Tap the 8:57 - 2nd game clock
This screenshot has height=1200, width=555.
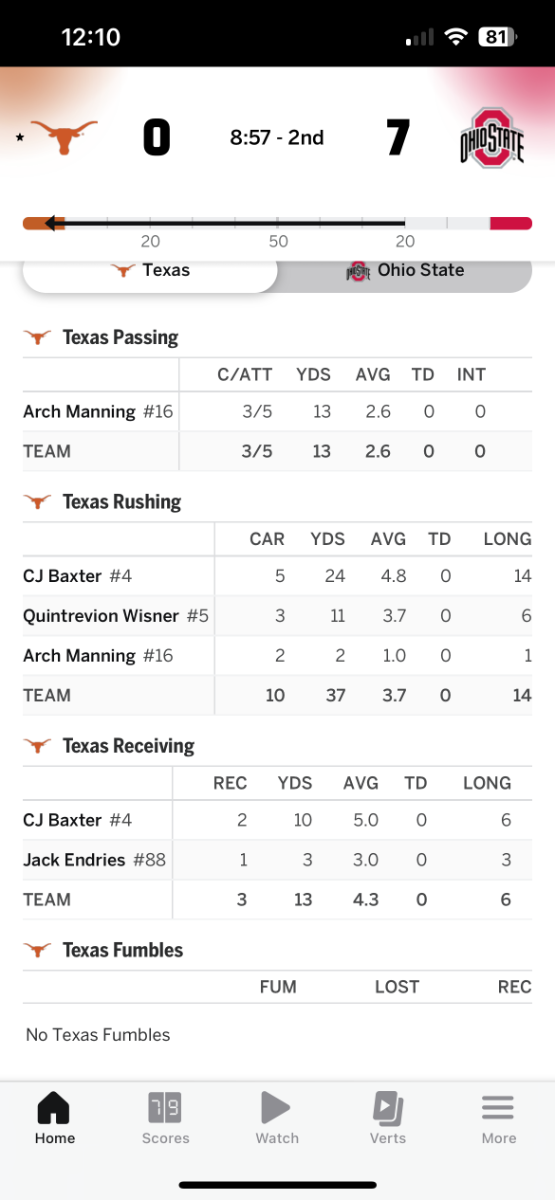tap(277, 138)
